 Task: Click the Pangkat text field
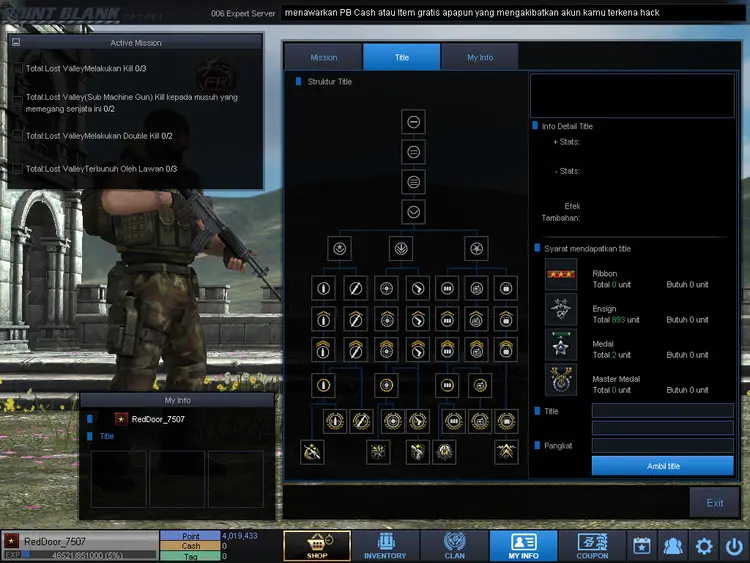pos(662,445)
